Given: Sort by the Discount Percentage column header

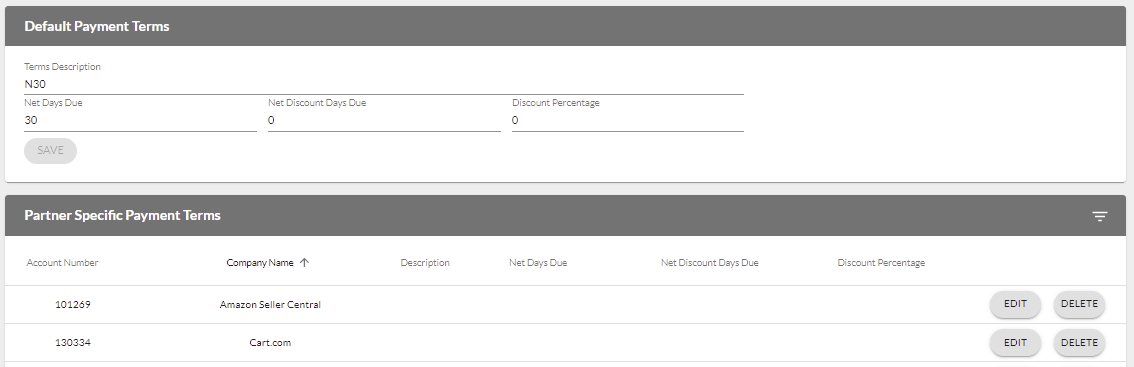Looking at the screenshot, I should point(882,263).
